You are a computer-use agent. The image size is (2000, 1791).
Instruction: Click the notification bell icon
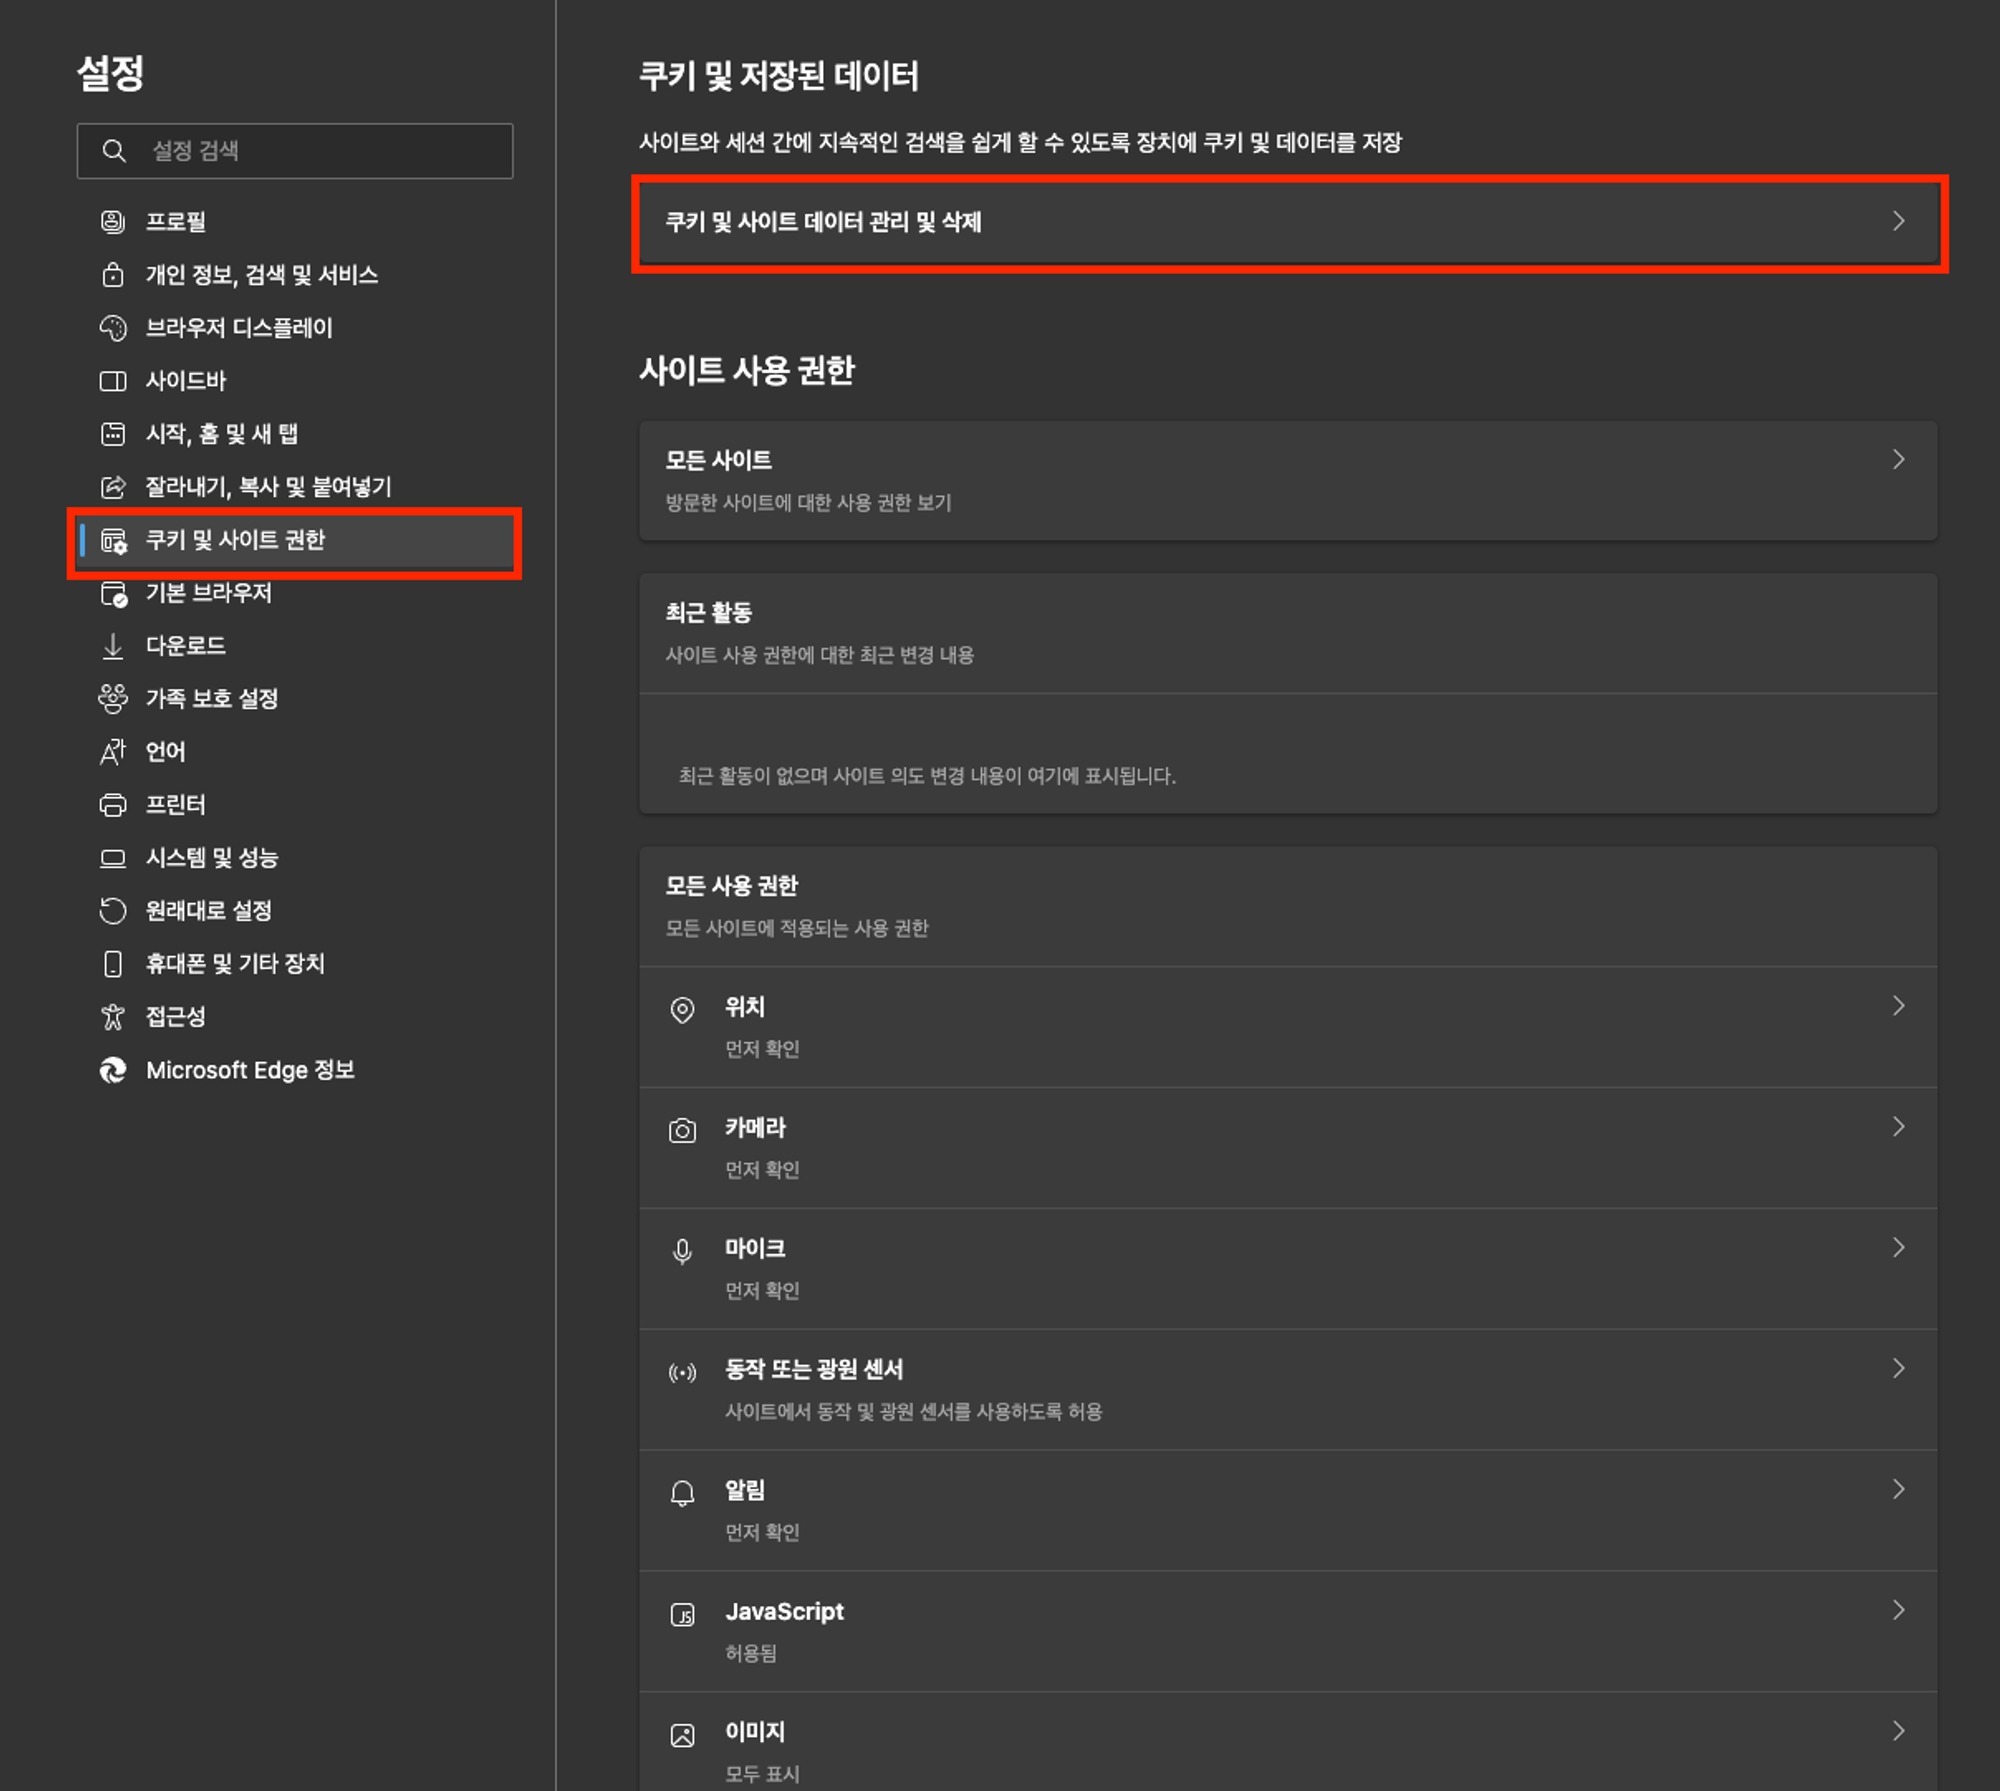(x=682, y=1493)
